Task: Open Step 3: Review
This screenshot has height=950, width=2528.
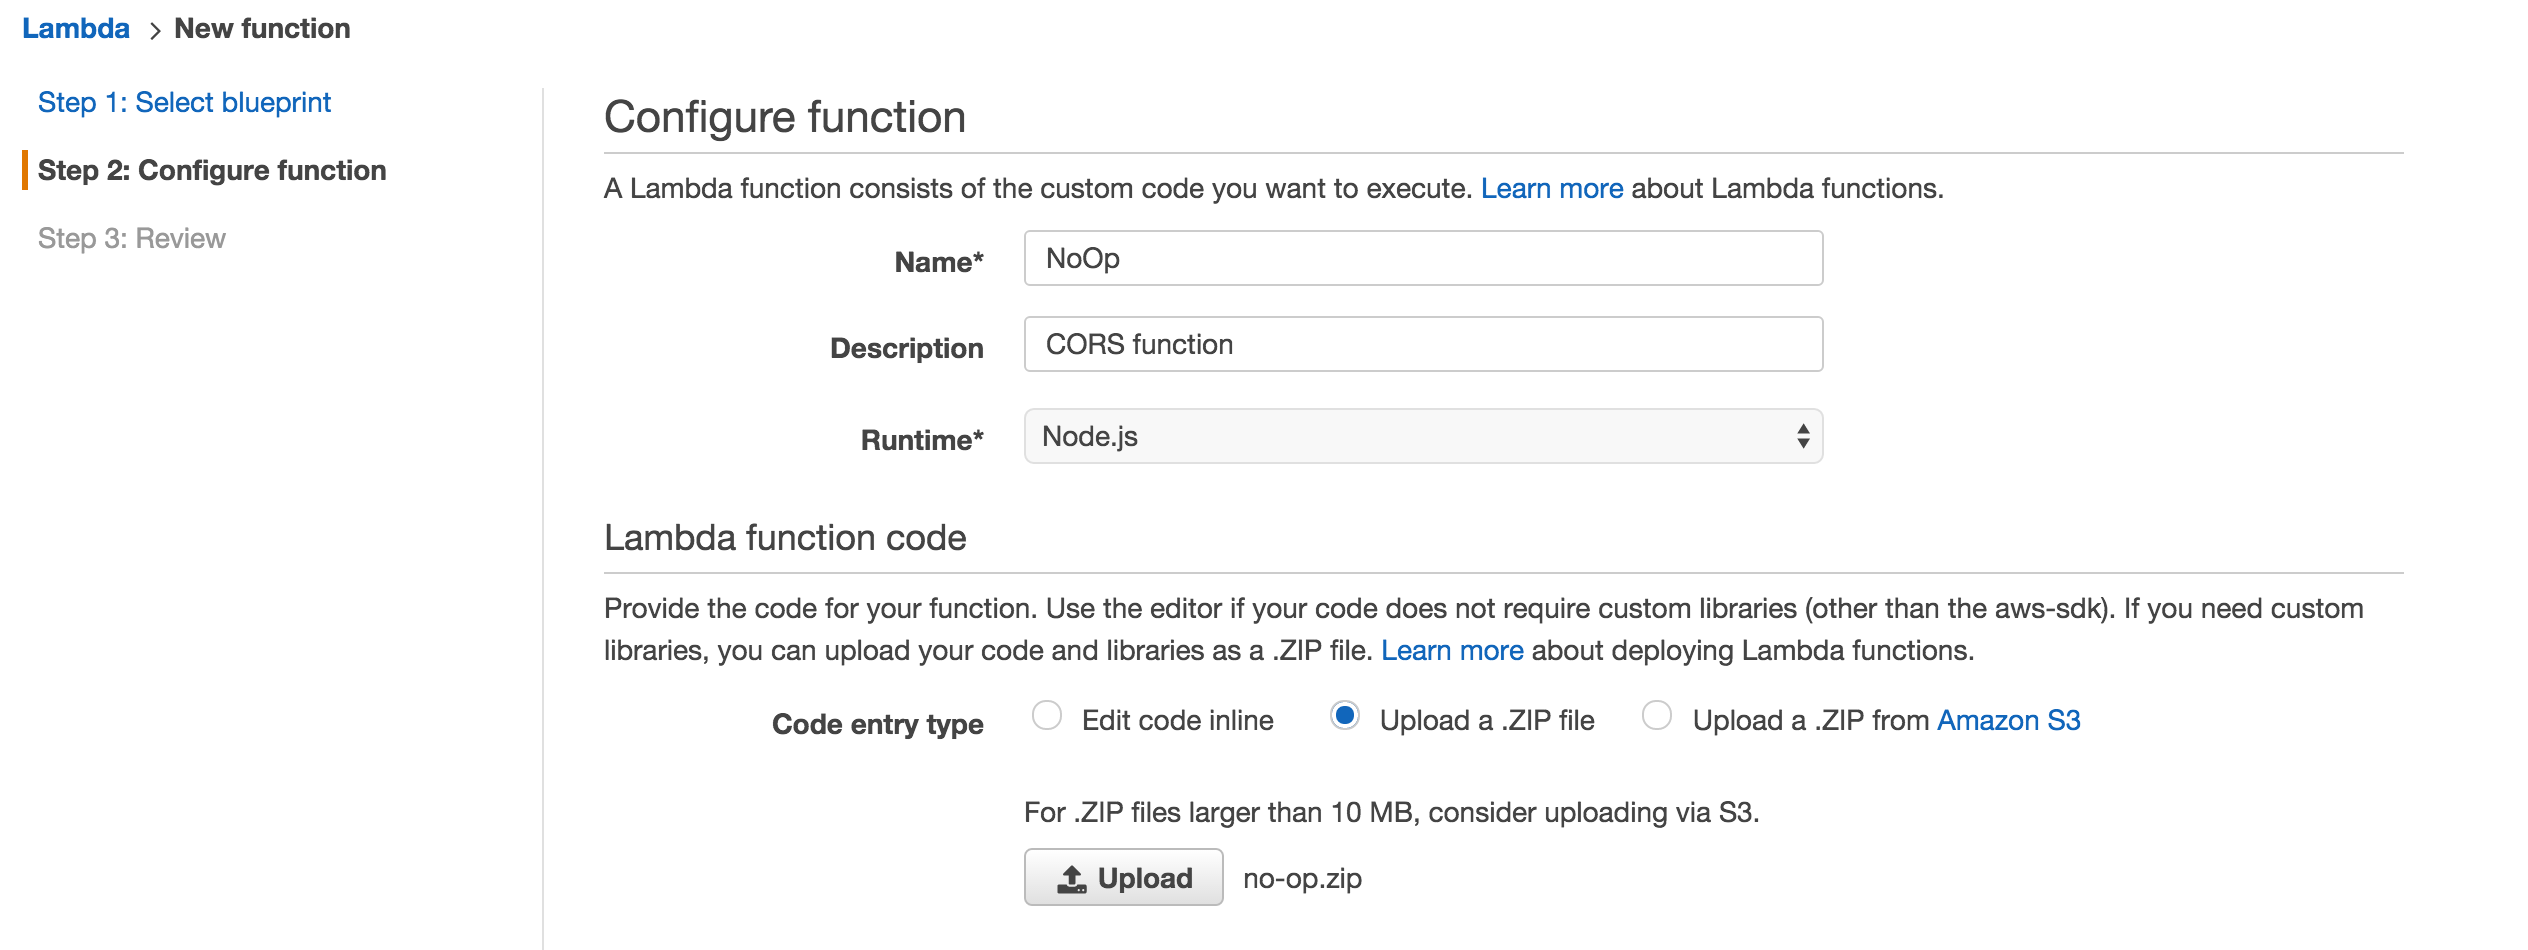Action: [x=132, y=239]
